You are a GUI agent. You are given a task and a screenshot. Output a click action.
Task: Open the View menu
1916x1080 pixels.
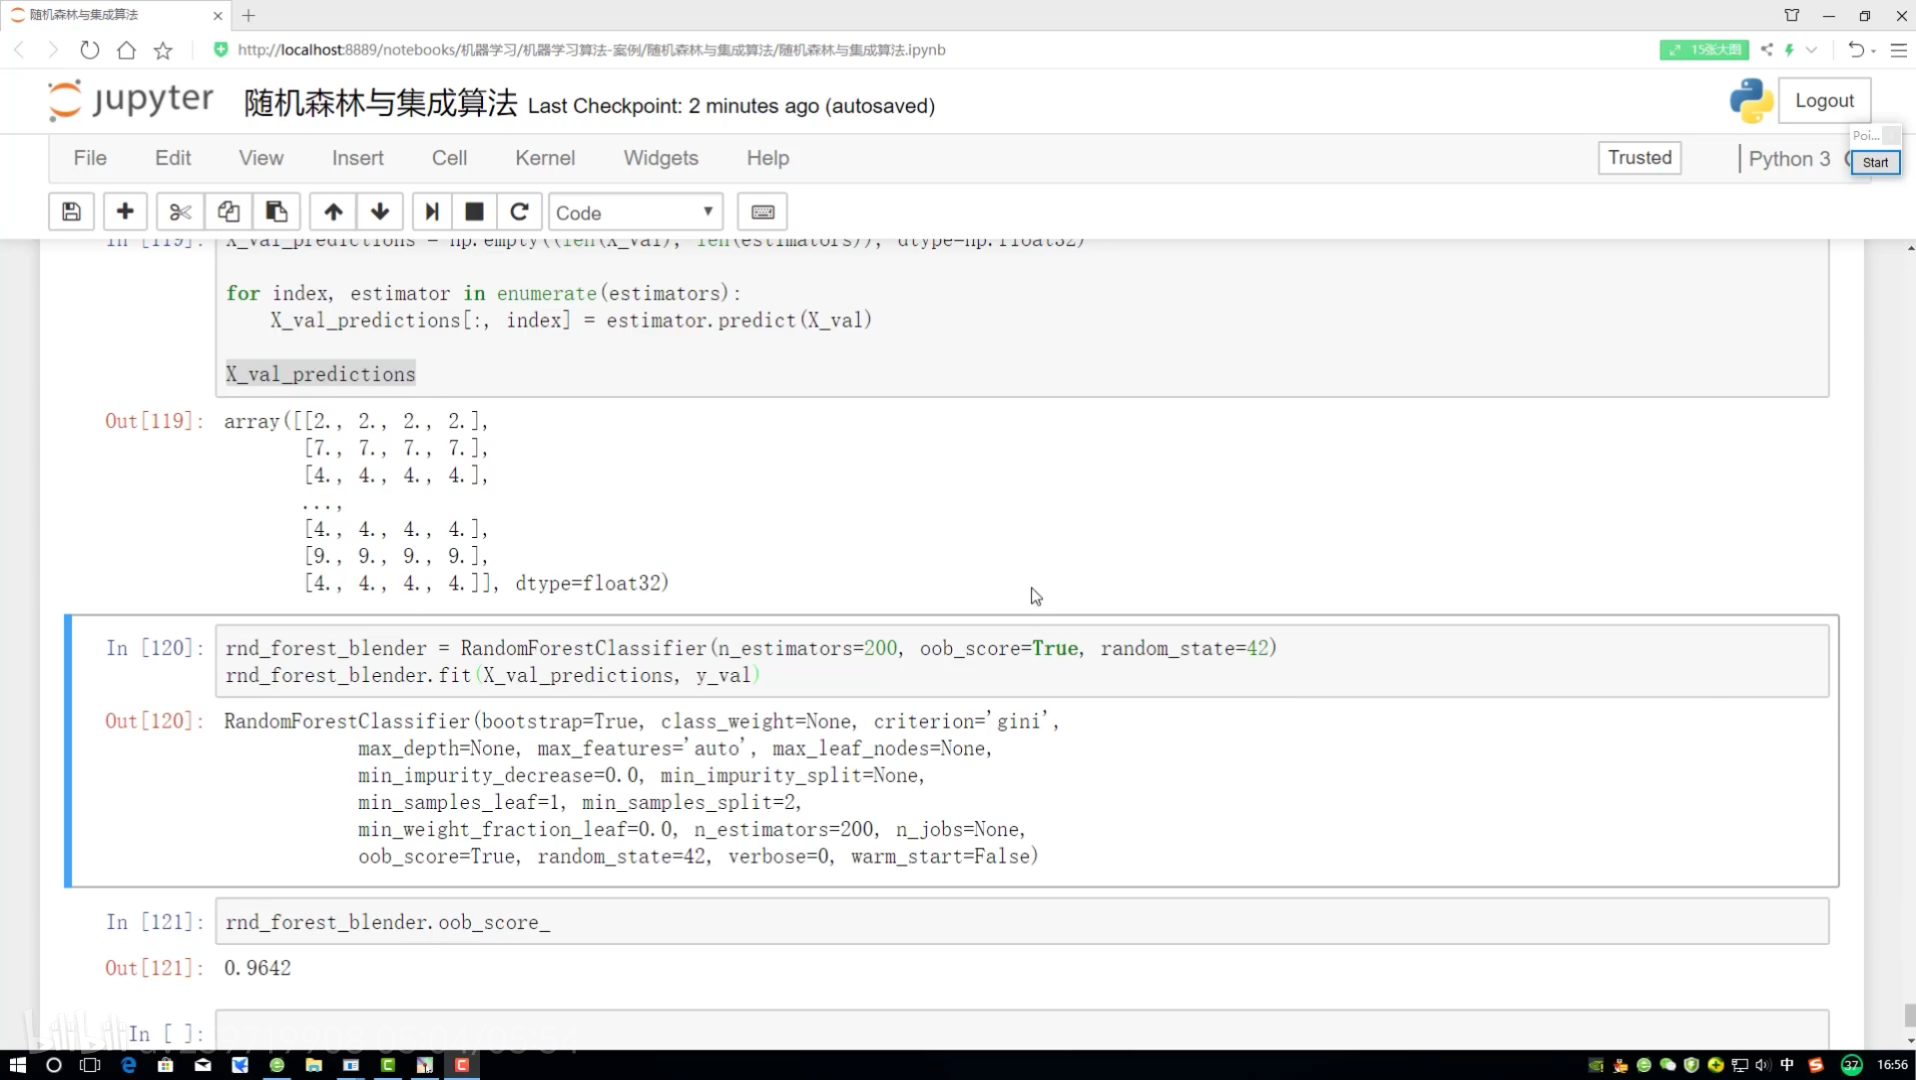pyautogui.click(x=261, y=158)
